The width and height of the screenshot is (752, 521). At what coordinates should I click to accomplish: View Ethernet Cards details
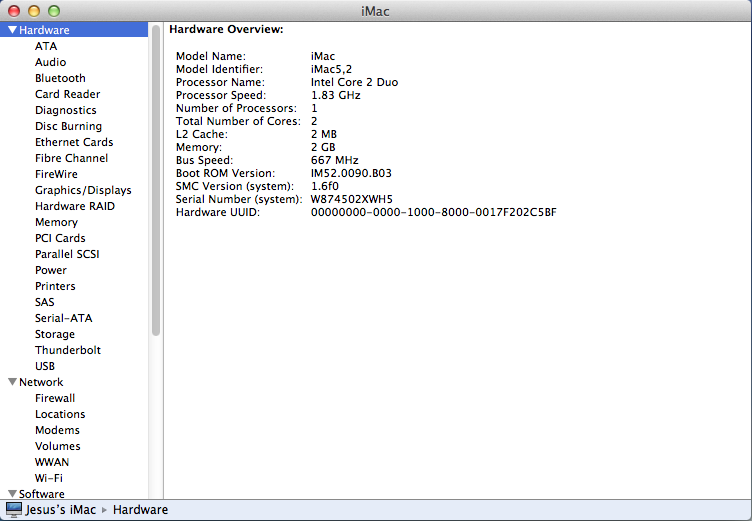point(74,142)
